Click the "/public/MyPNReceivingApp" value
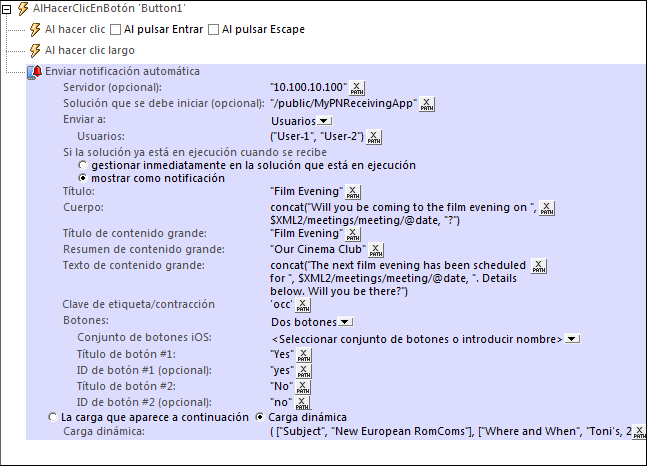 click(344, 104)
